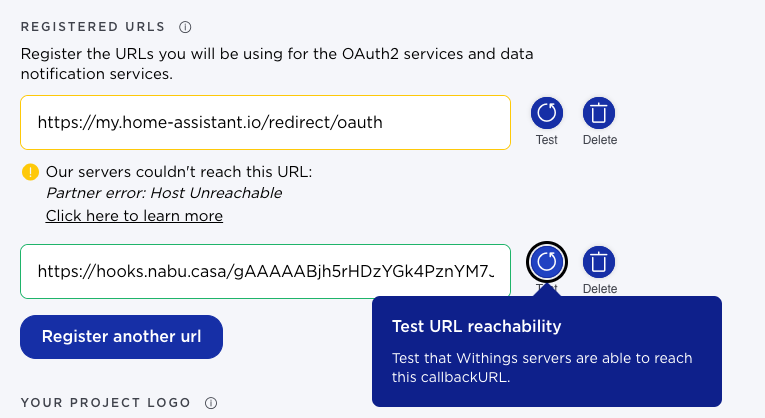Click the Test label under first refresh icon
765x418 pixels.
(x=546, y=140)
